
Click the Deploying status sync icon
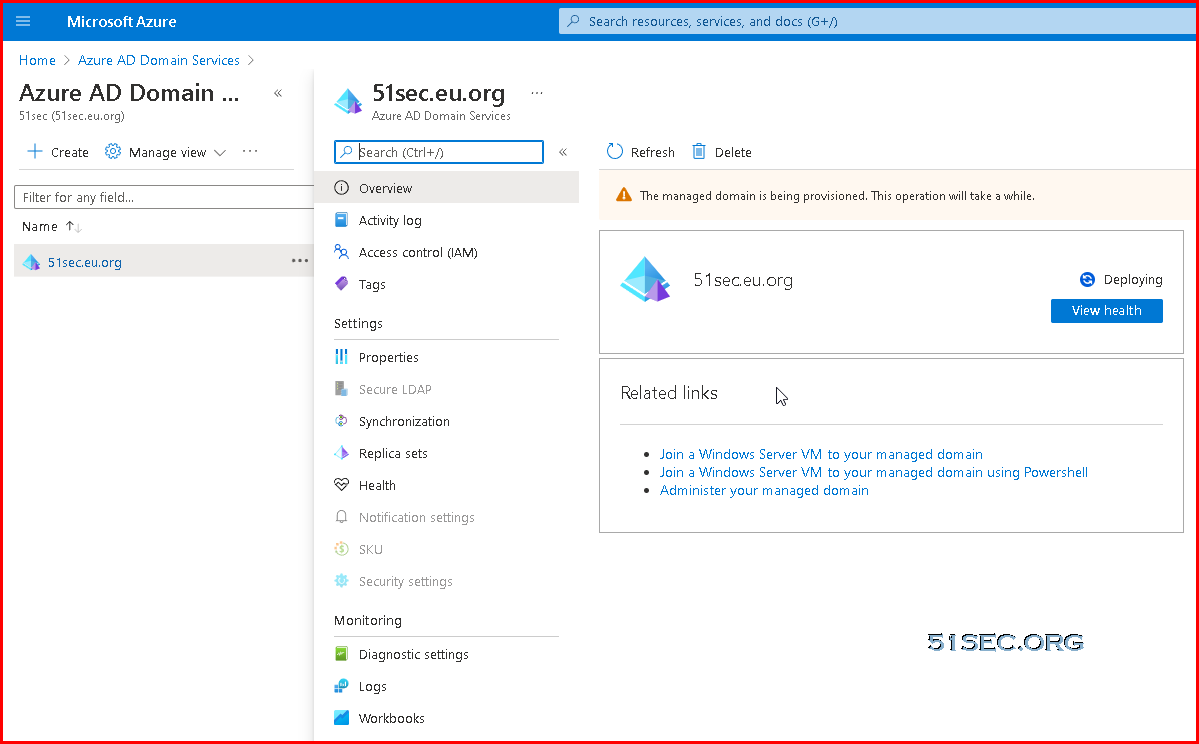pyautogui.click(x=1087, y=280)
